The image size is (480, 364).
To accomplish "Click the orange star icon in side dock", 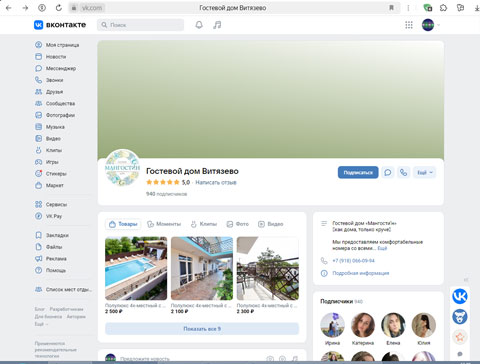I will (460, 337).
